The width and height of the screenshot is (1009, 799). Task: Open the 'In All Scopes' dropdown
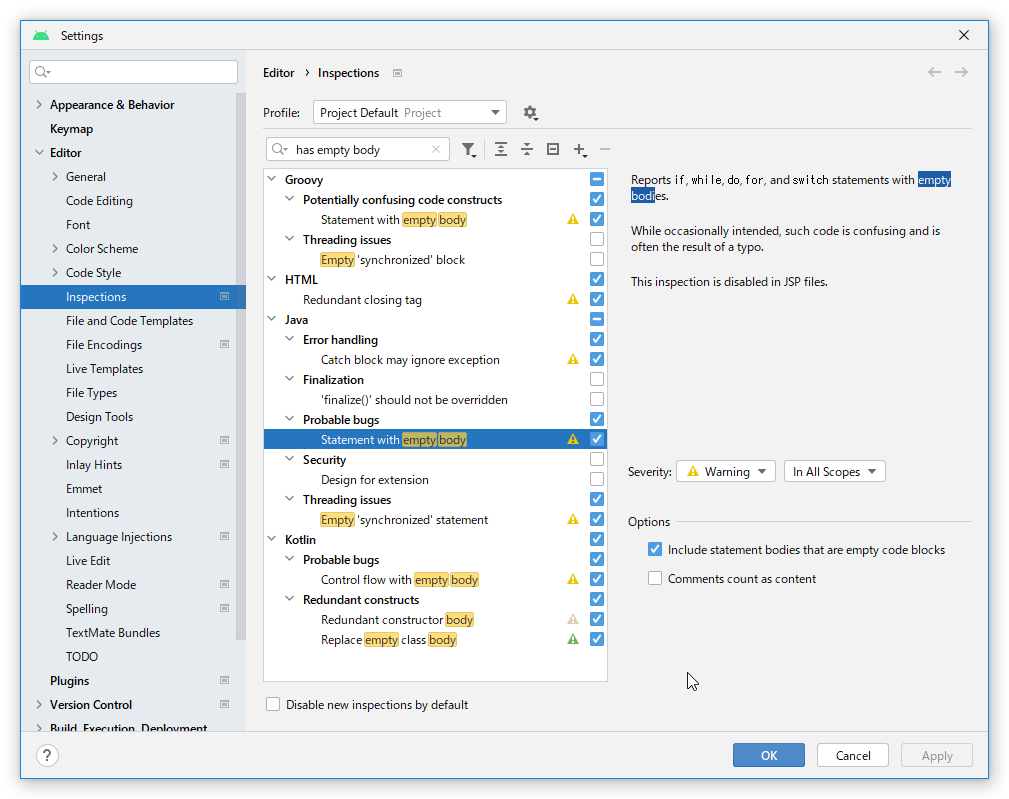[x=835, y=471]
